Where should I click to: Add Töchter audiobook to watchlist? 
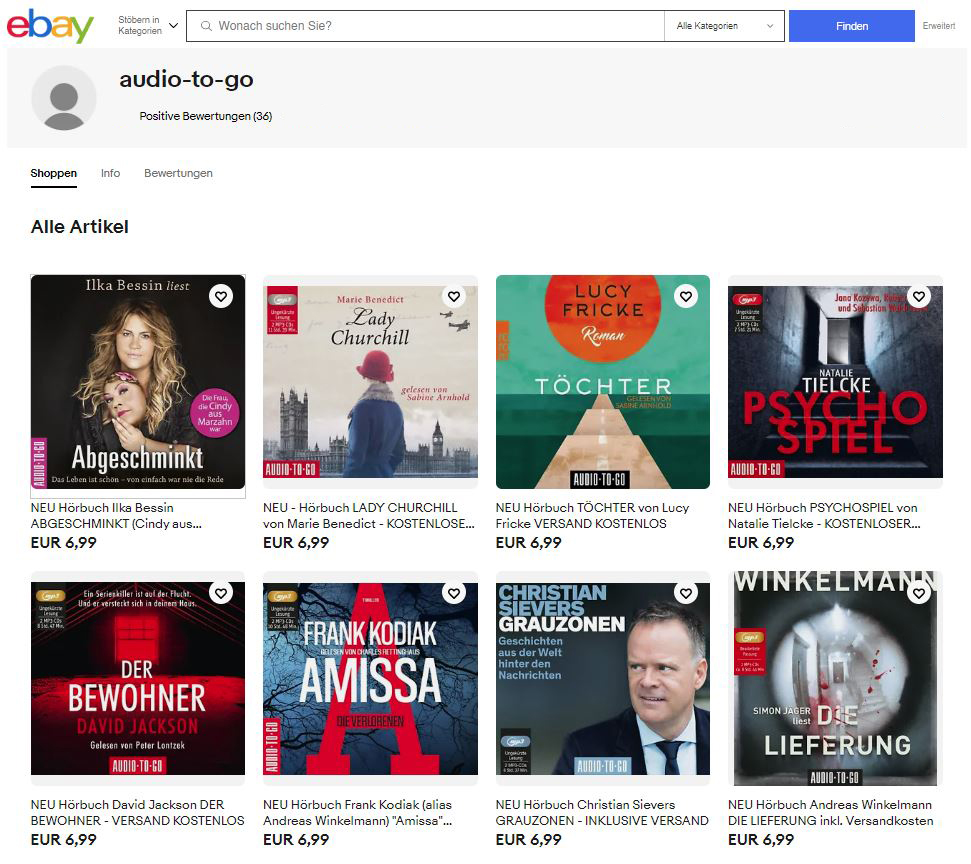pyautogui.click(x=686, y=296)
